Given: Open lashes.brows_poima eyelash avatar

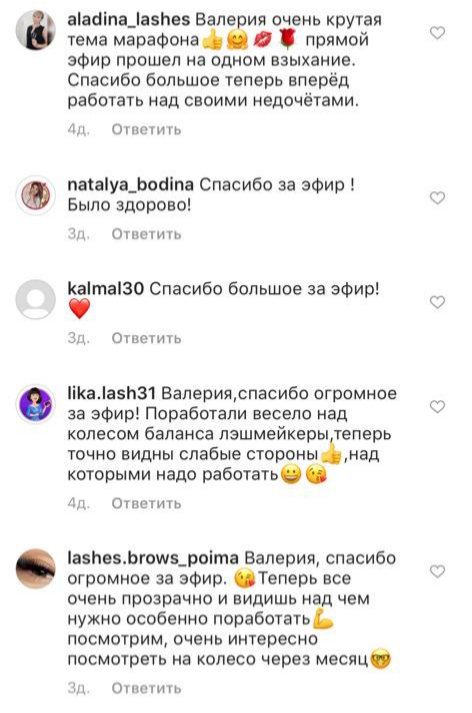Looking at the screenshot, I should [x=35, y=568].
